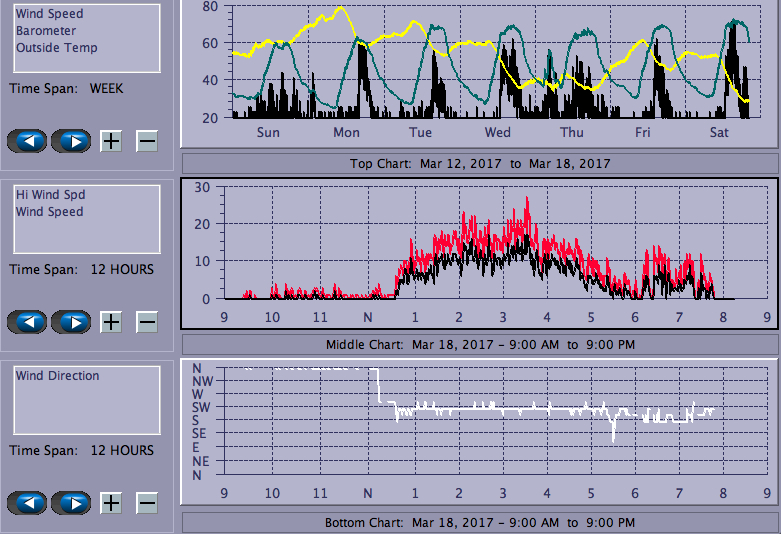Click the minus button in the Hi Wind Spd panel
The width and height of the screenshot is (781, 534).
tap(147, 322)
